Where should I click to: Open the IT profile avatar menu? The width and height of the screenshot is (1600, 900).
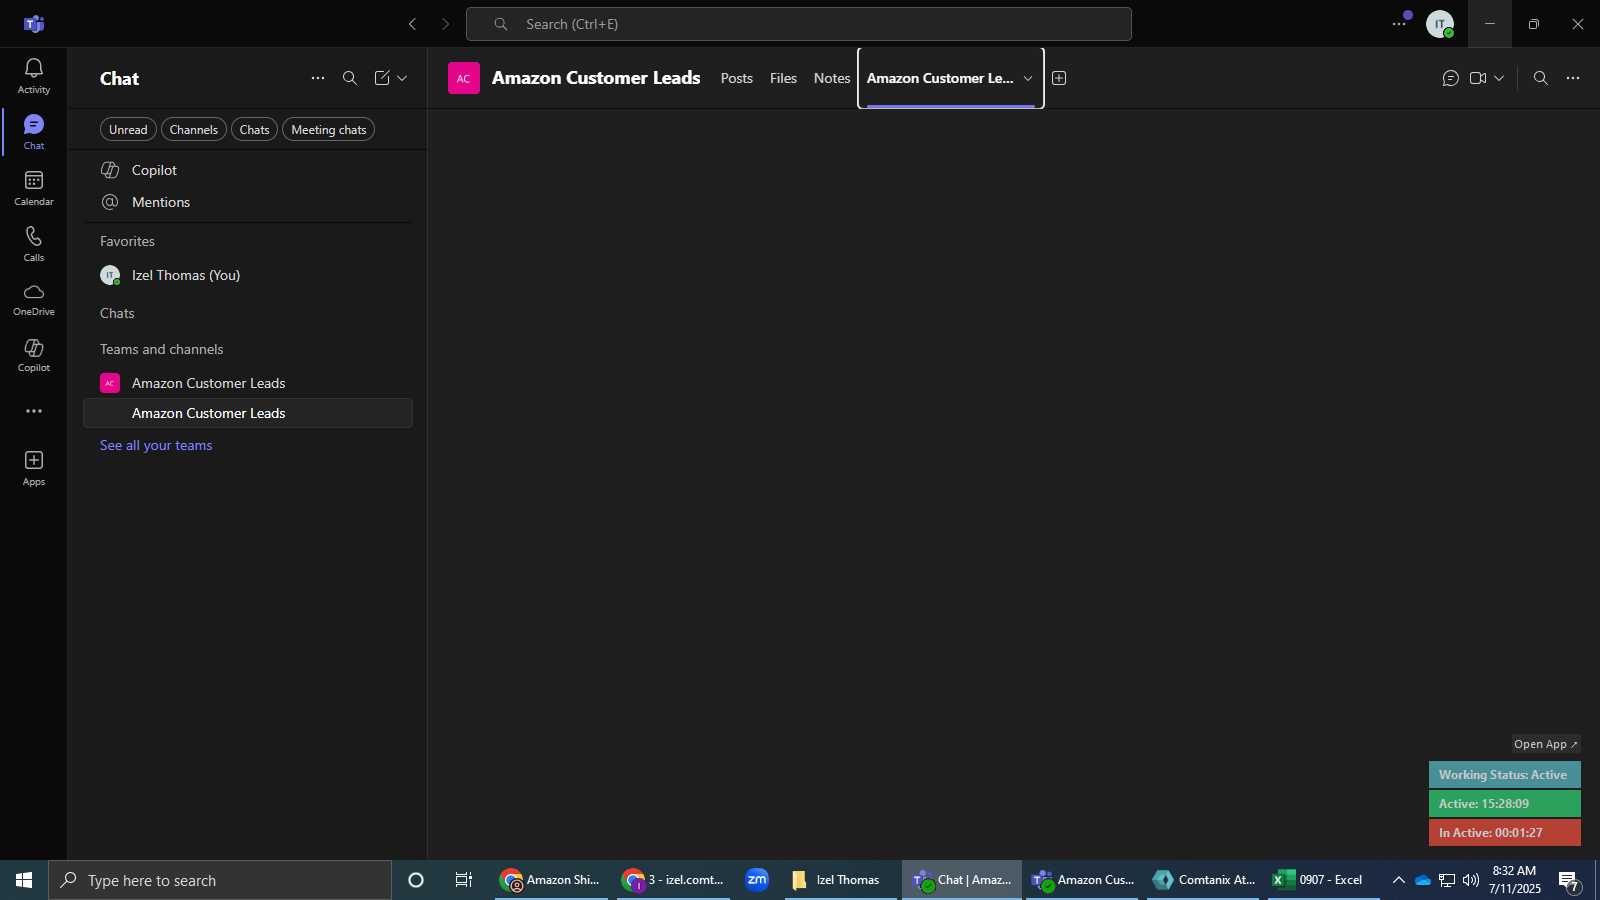(1440, 24)
